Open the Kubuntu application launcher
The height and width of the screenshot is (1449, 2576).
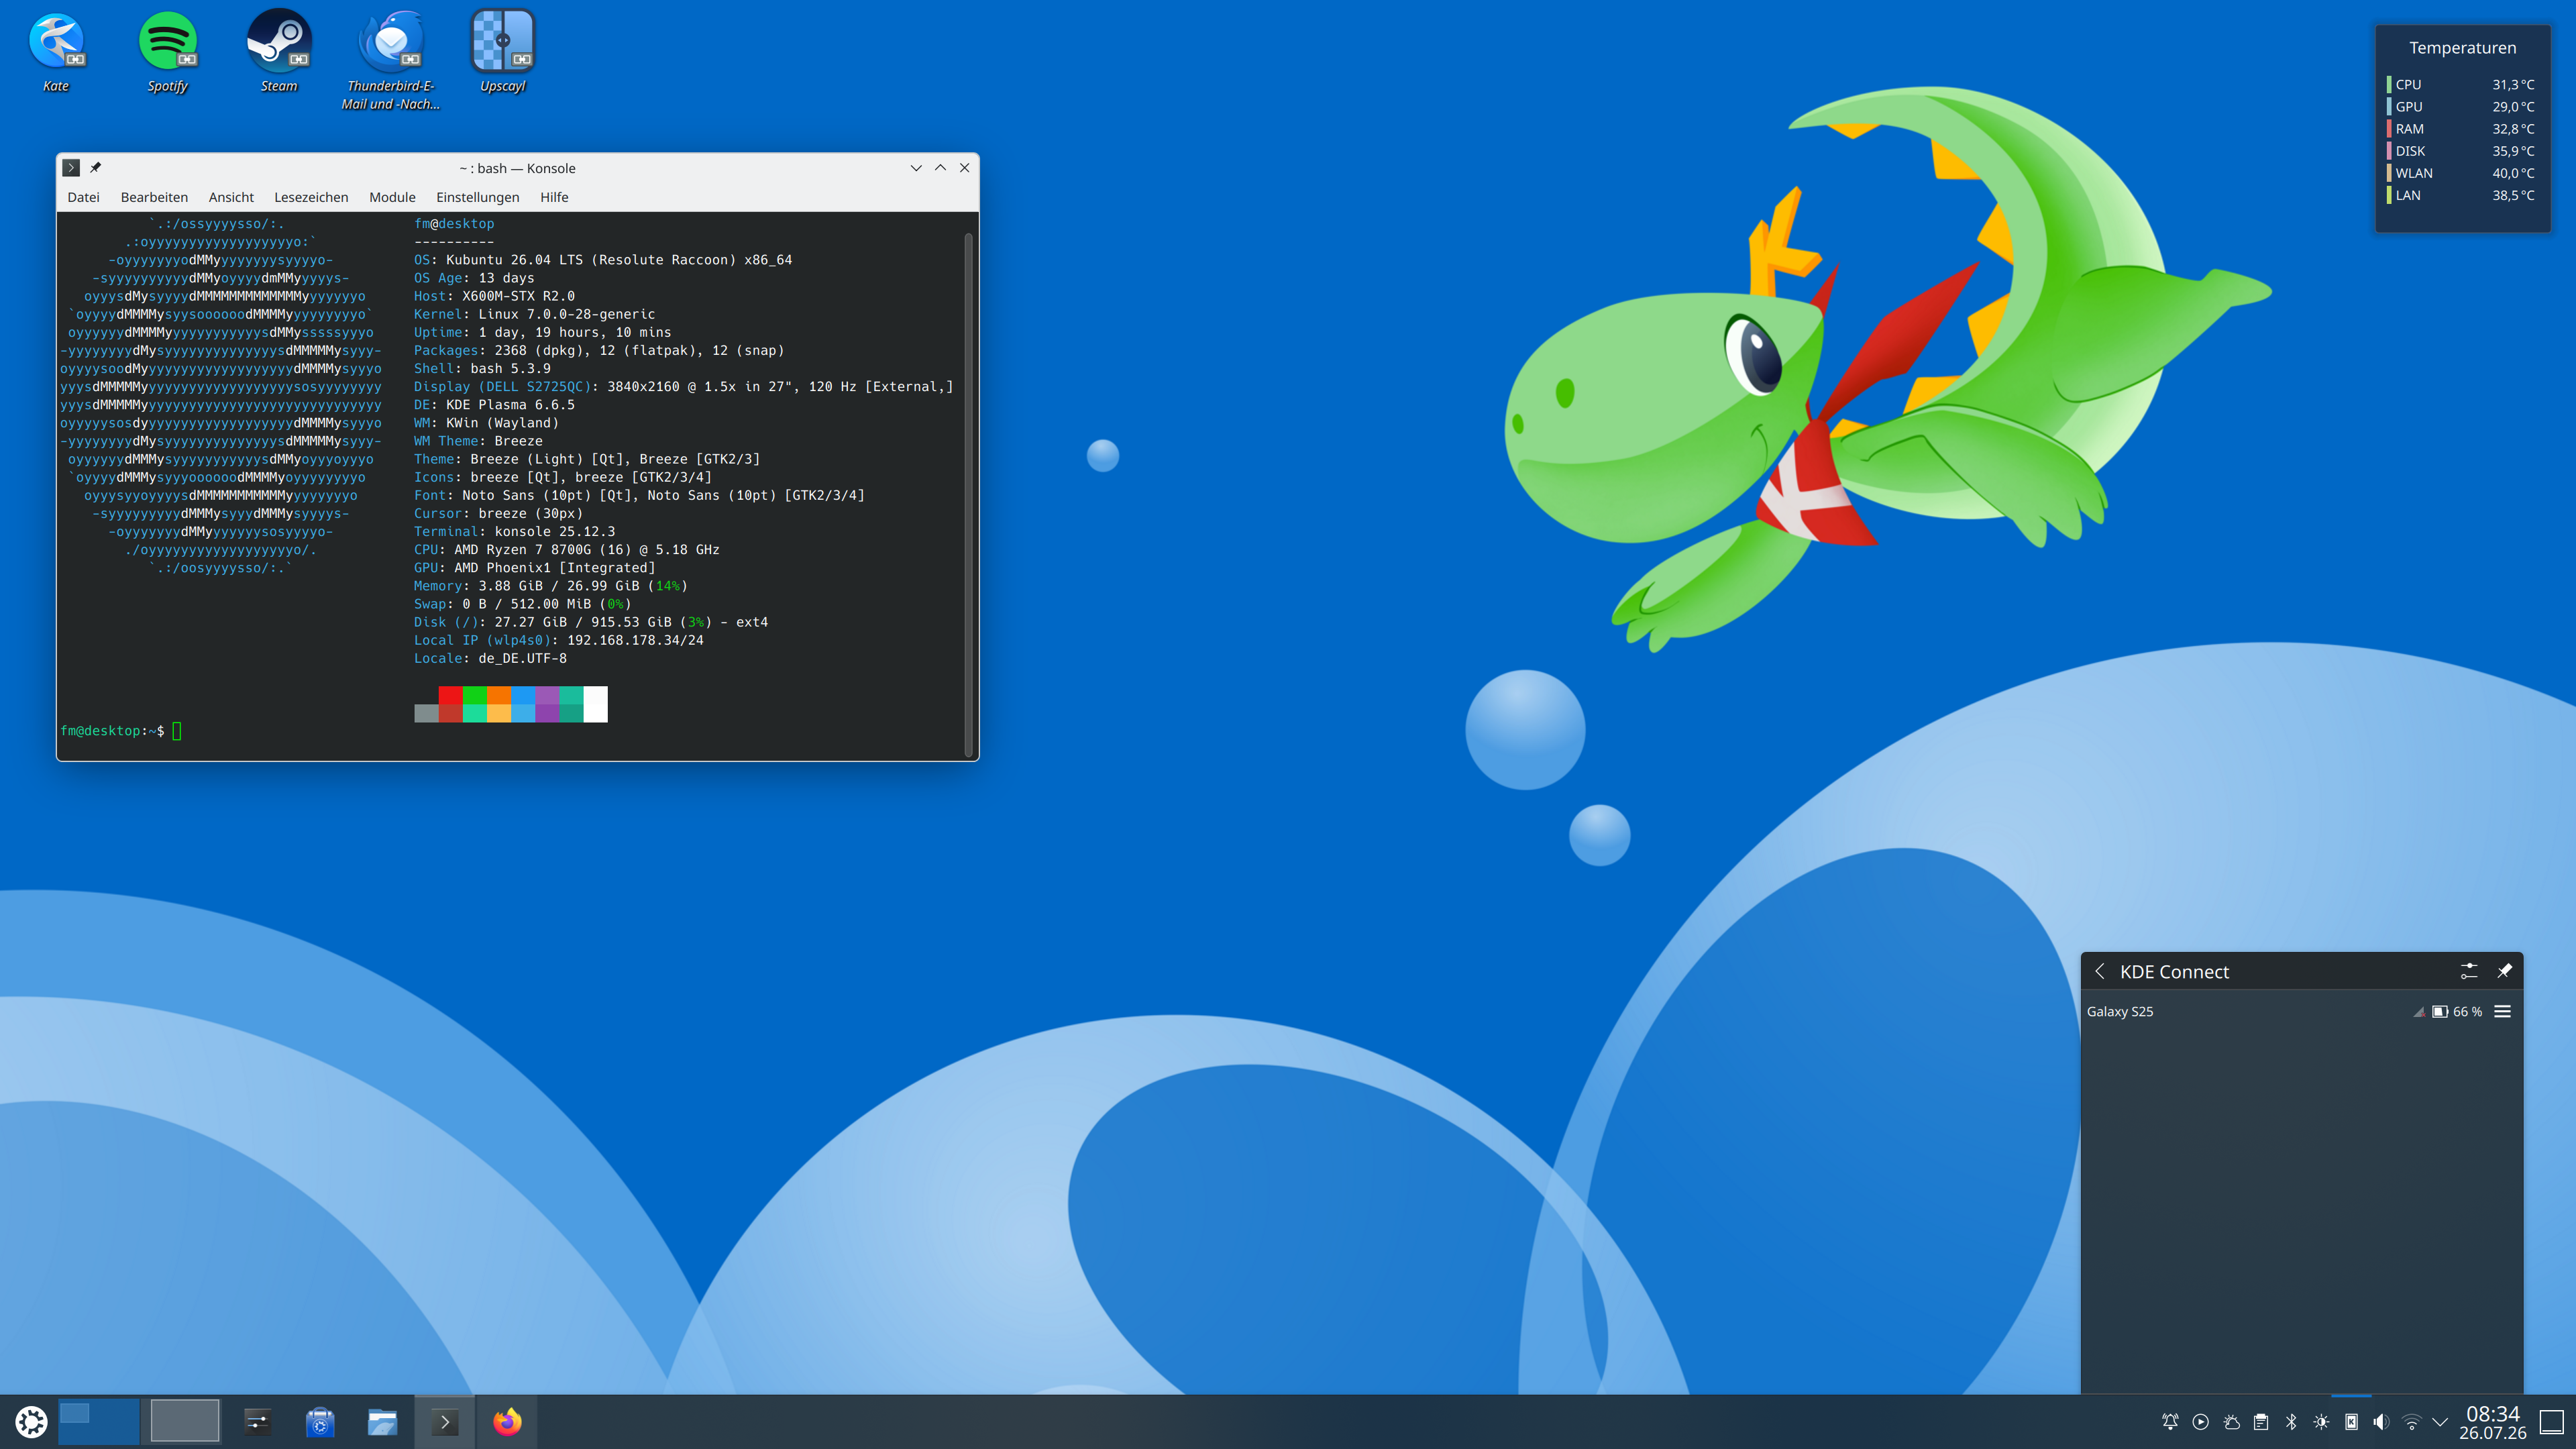click(x=31, y=1421)
